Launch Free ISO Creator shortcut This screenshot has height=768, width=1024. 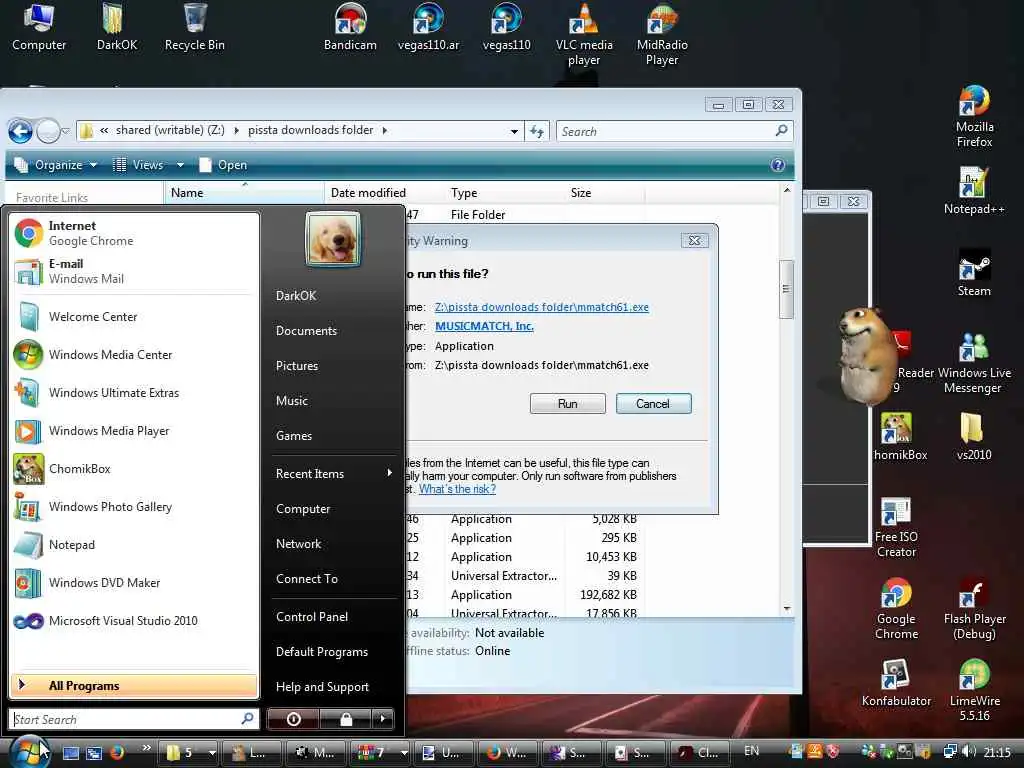coord(896,527)
